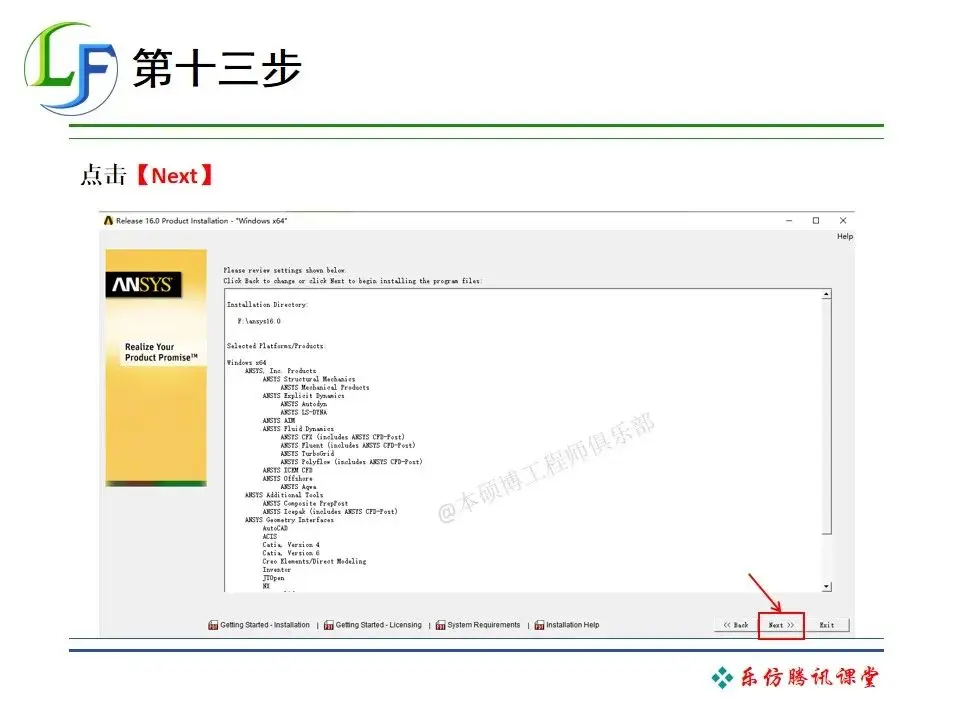This screenshot has width=960, height=720.
Task: Click 'ANSYS ICEM CFD' line
Action: [x=287, y=470]
